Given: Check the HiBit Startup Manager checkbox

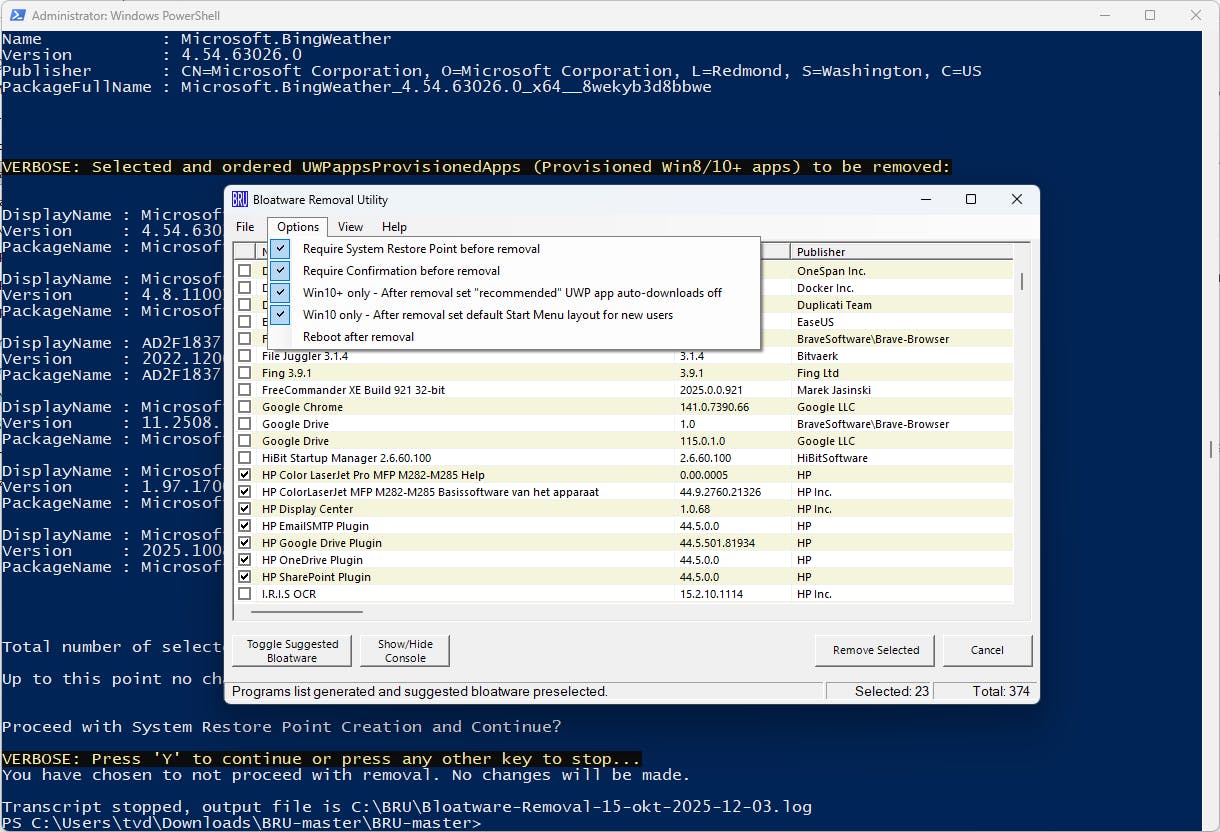Looking at the screenshot, I should pos(245,458).
